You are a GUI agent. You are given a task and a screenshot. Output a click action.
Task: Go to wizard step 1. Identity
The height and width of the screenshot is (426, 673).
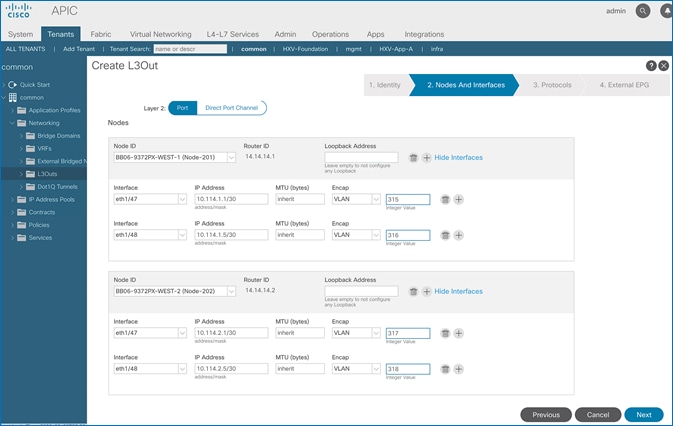pos(385,85)
